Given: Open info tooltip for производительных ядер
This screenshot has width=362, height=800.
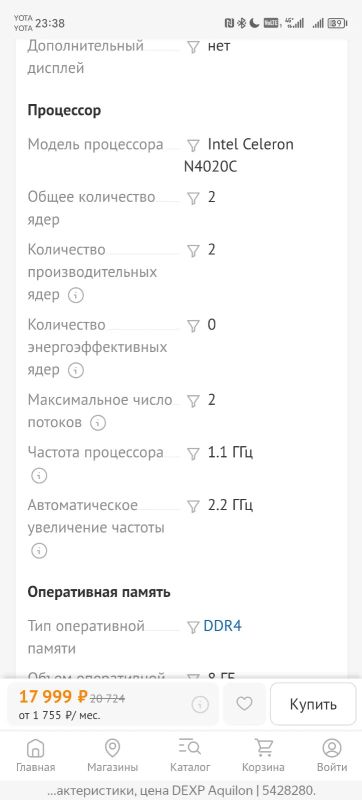Looking at the screenshot, I should tap(75, 295).
